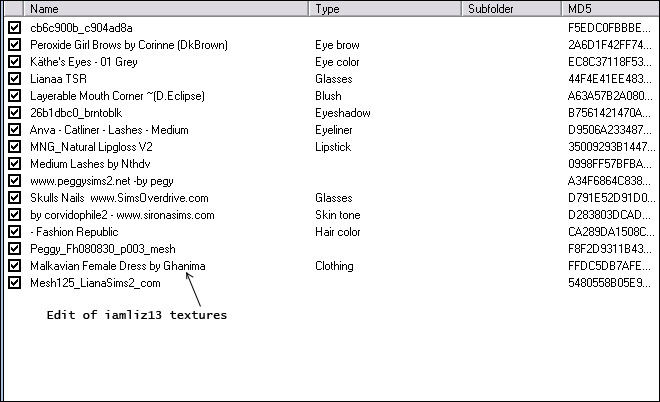660x402 pixels.
Task: Toggle the Lianaa TSR checkbox
Action: tap(14, 79)
